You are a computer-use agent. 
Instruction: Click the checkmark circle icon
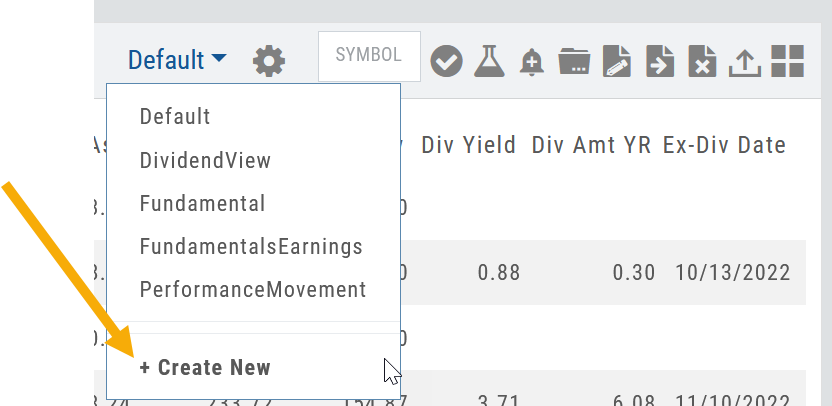click(x=446, y=61)
